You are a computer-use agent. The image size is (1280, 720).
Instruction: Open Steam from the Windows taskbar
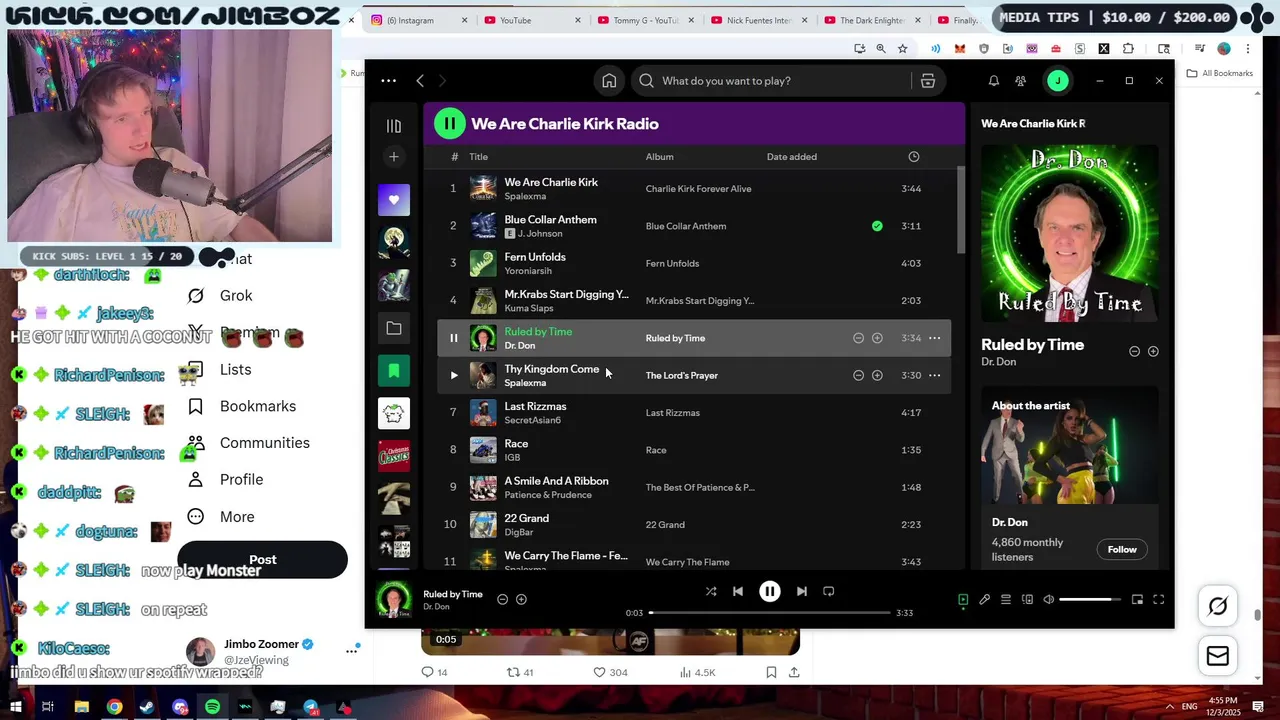click(147, 707)
